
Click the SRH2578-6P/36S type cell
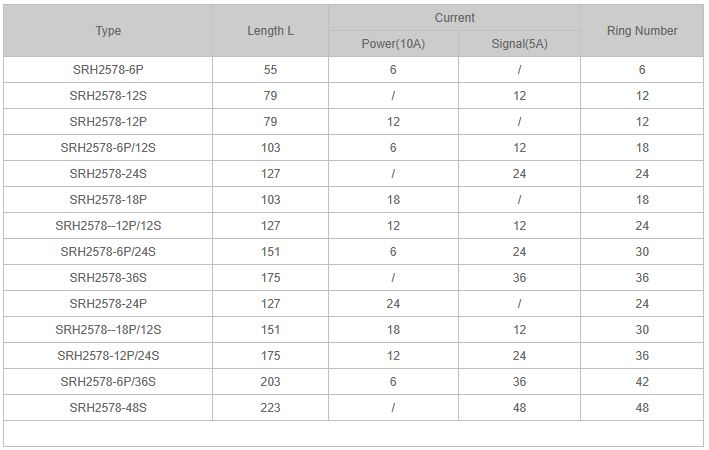tap(108, 382)
